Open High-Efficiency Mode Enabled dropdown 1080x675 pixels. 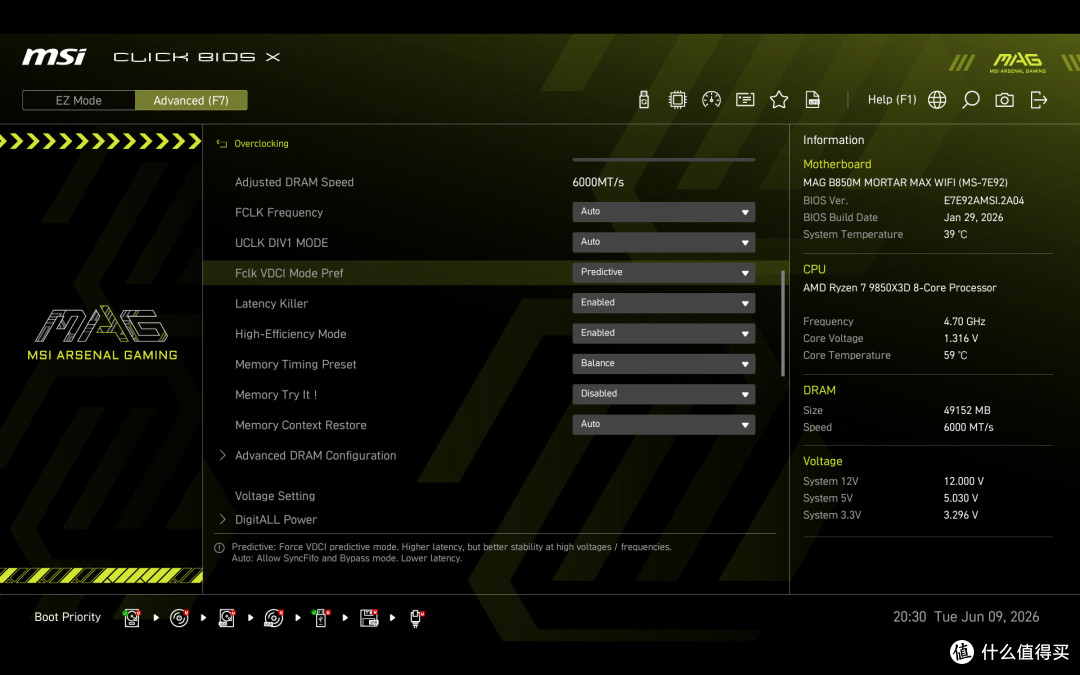tap(663, 333)
